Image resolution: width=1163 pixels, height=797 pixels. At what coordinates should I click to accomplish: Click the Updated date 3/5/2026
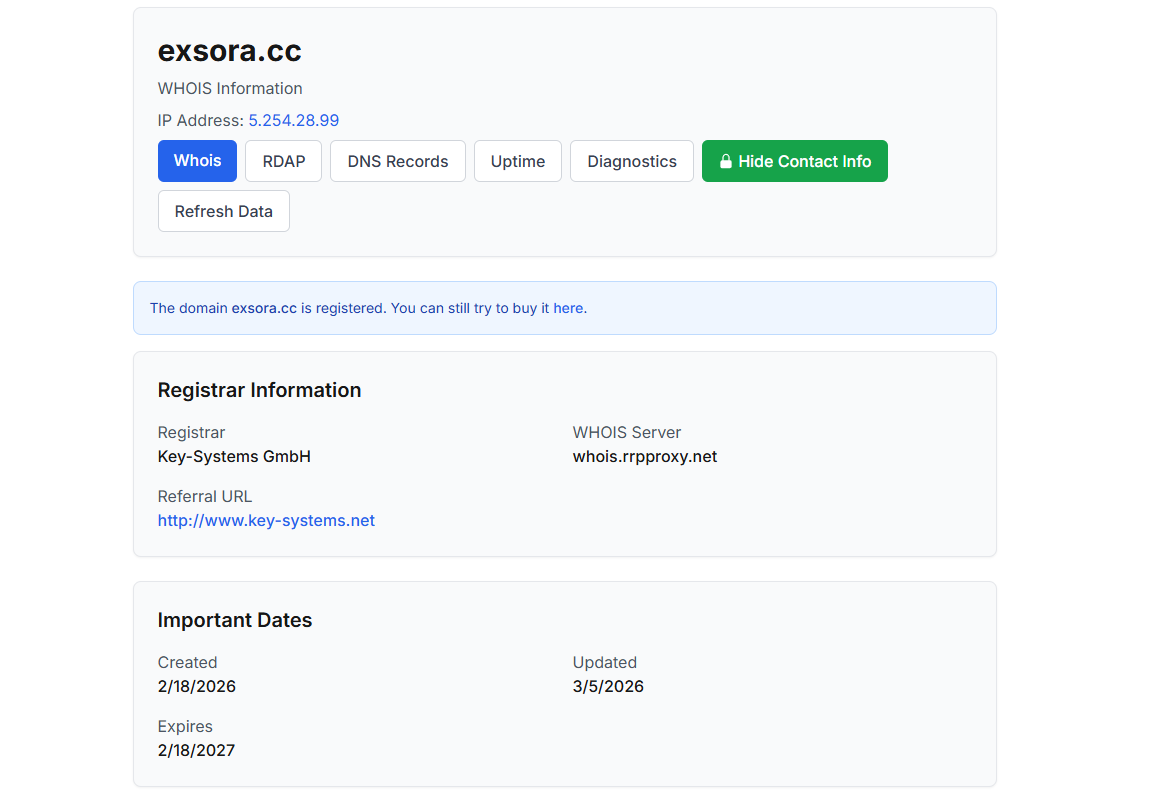click(608, 687)
